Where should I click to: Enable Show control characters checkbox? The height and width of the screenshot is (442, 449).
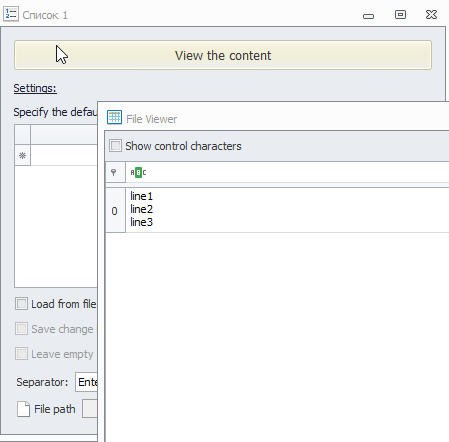(x=115, y=146)
